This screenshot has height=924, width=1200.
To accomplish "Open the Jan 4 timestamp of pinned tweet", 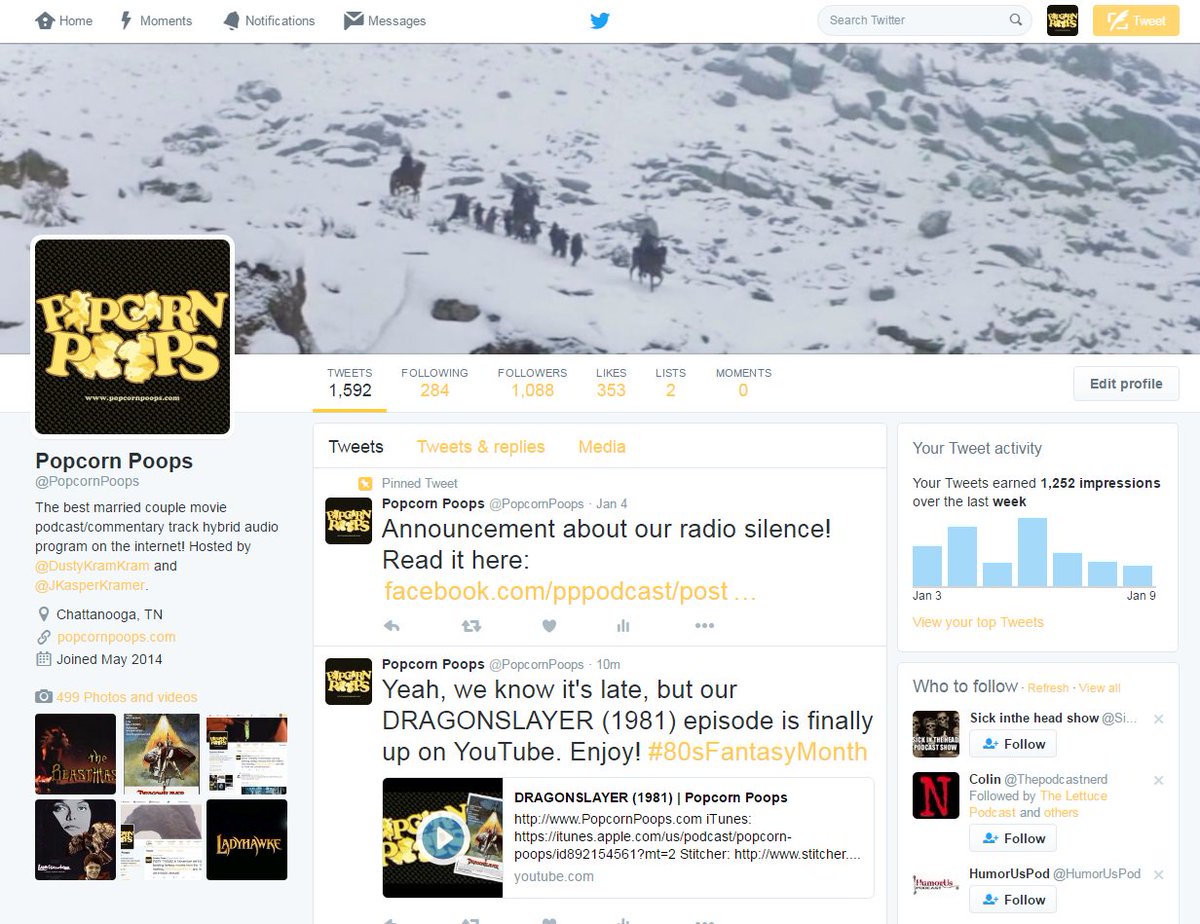I will 612,504.
